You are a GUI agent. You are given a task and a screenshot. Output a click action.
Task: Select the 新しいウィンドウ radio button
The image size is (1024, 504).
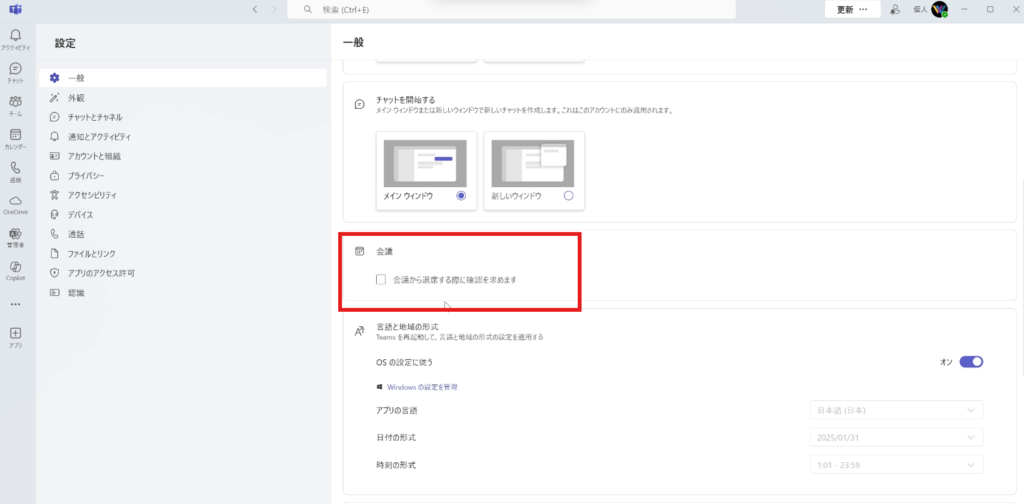[x=568, y=196]
